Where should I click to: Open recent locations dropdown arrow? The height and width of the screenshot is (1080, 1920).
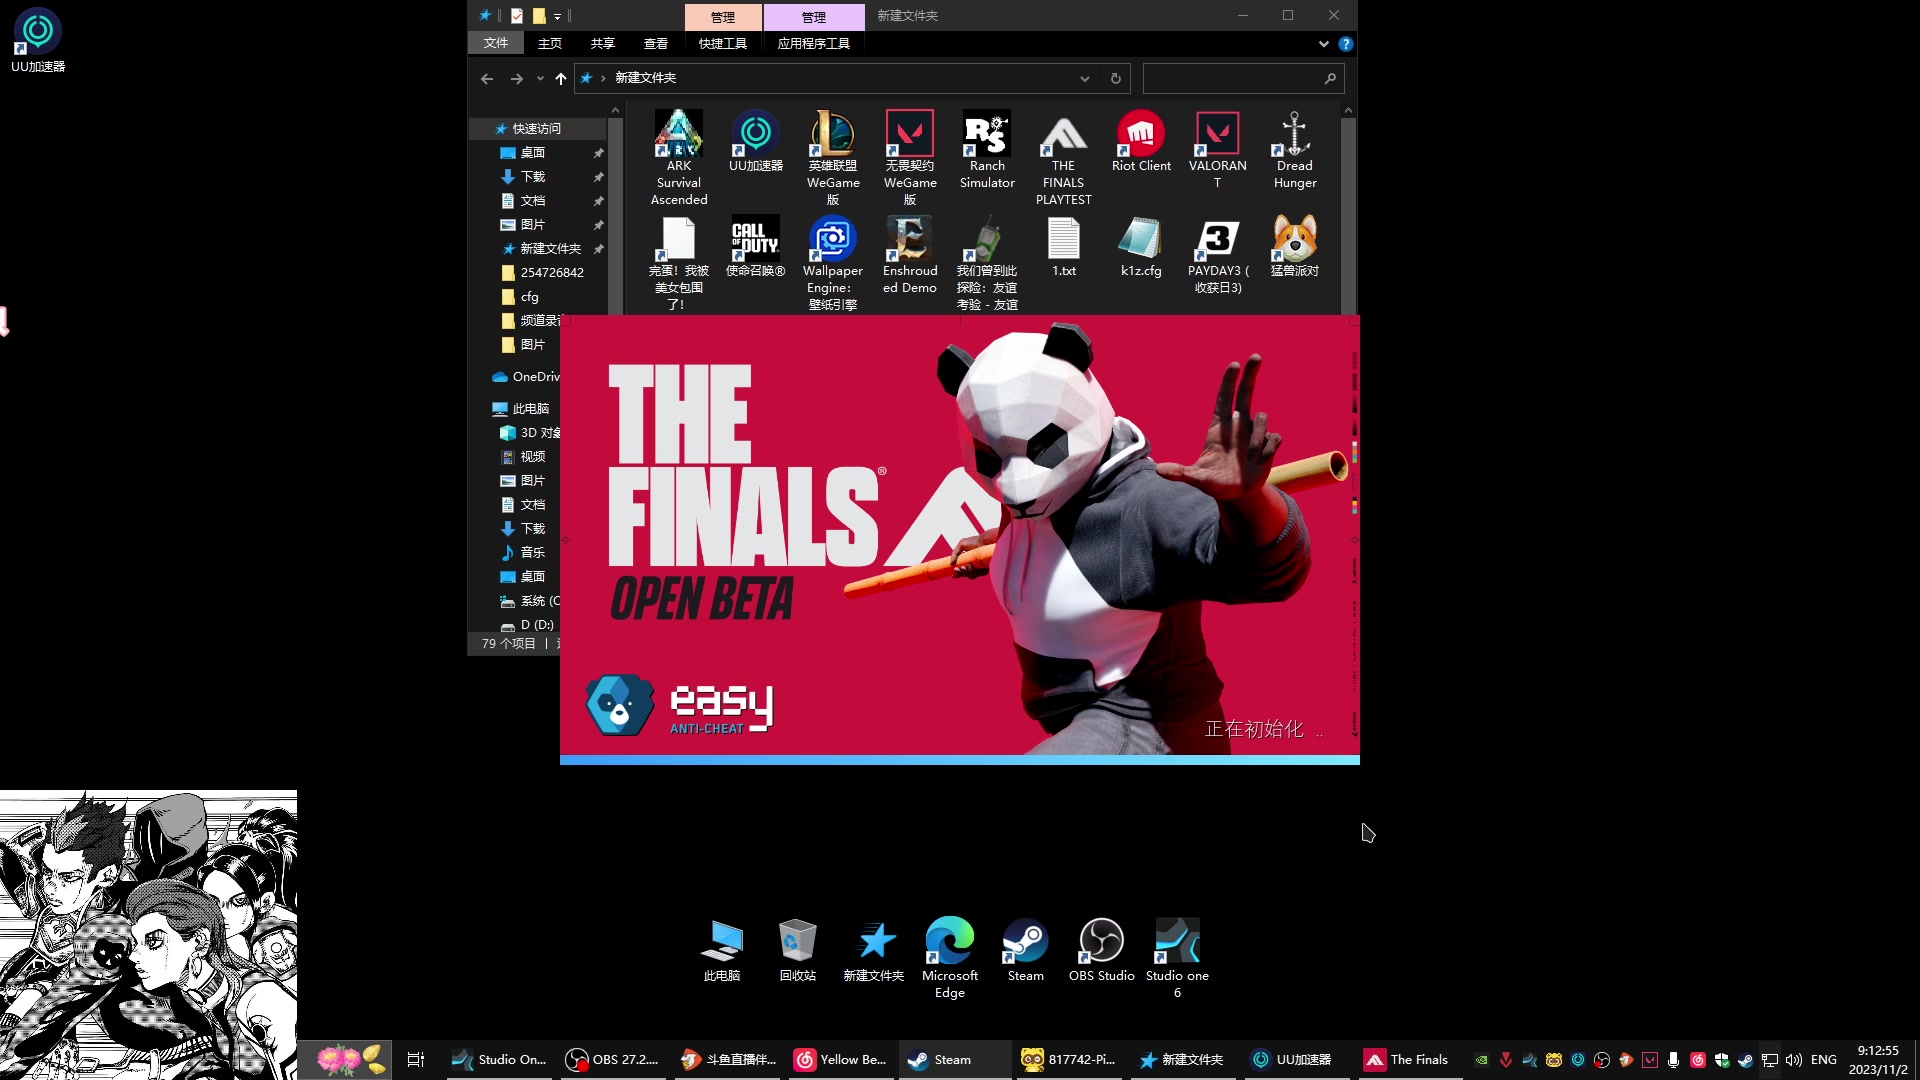coord(540,78)
